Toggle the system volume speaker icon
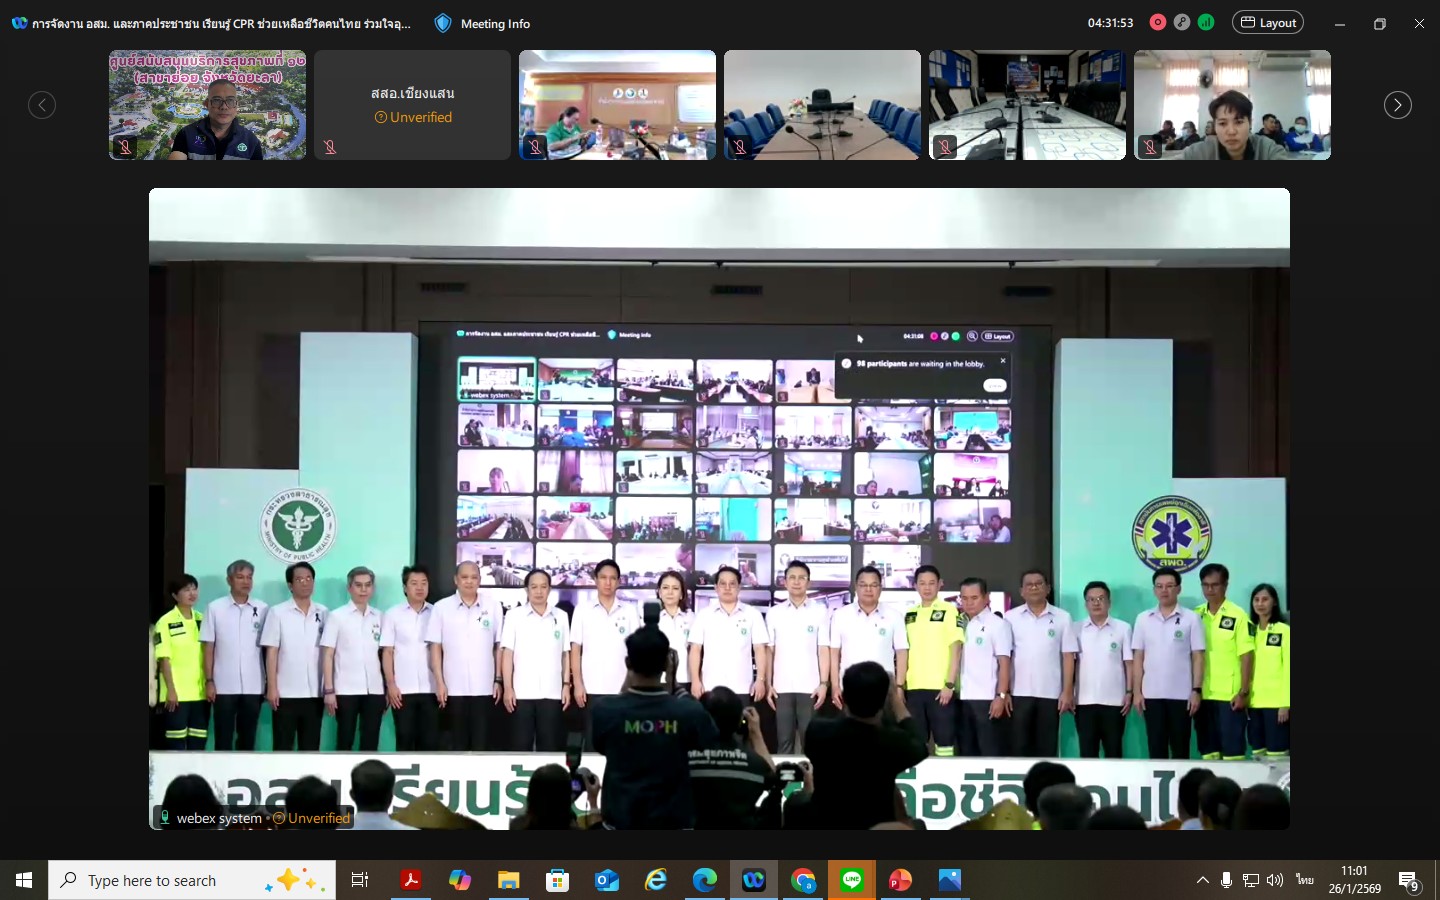Screen dimensions: 1440x900 pos(1275,880)
